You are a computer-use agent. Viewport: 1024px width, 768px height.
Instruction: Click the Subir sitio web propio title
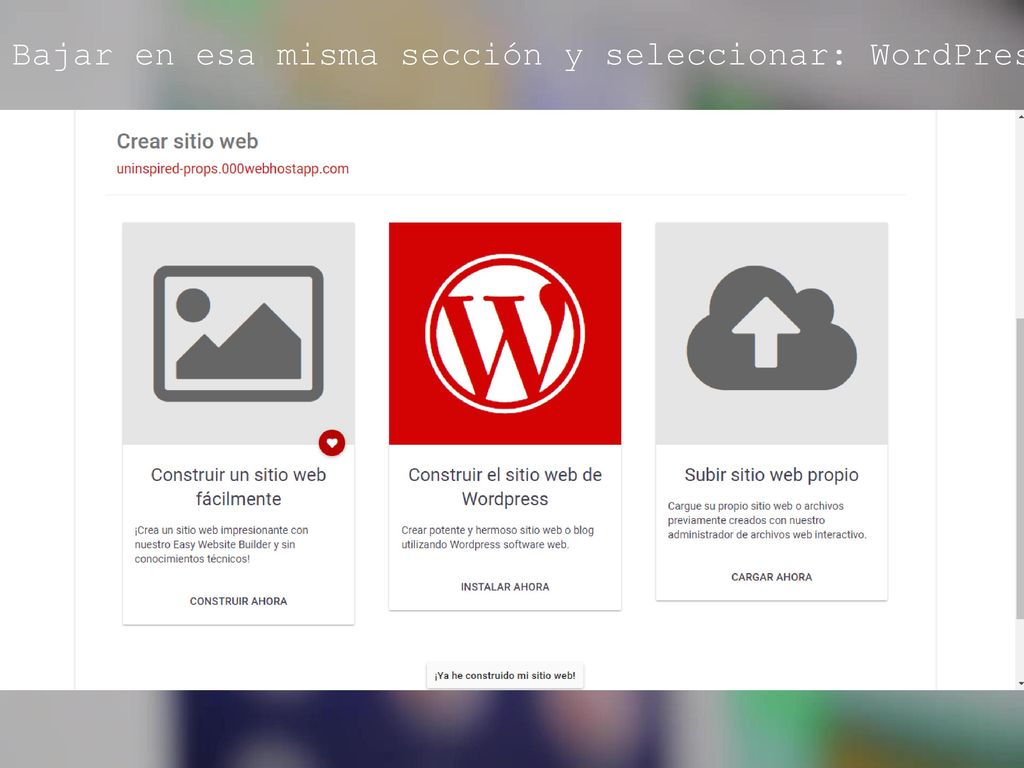(771, 475)
